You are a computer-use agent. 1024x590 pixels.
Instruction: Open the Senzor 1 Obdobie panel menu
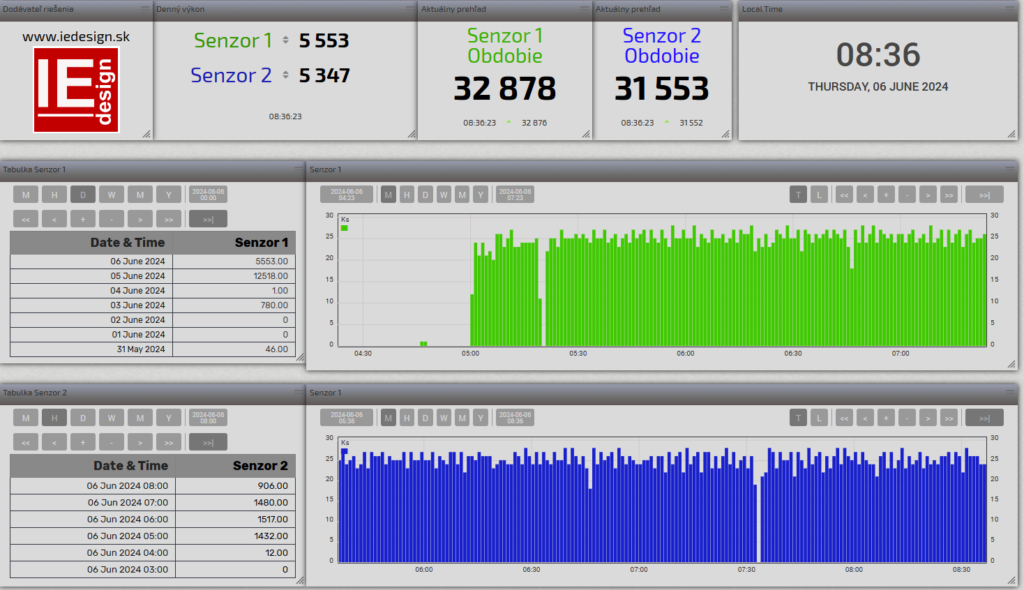pyautogui.click(x=584, y=8)
